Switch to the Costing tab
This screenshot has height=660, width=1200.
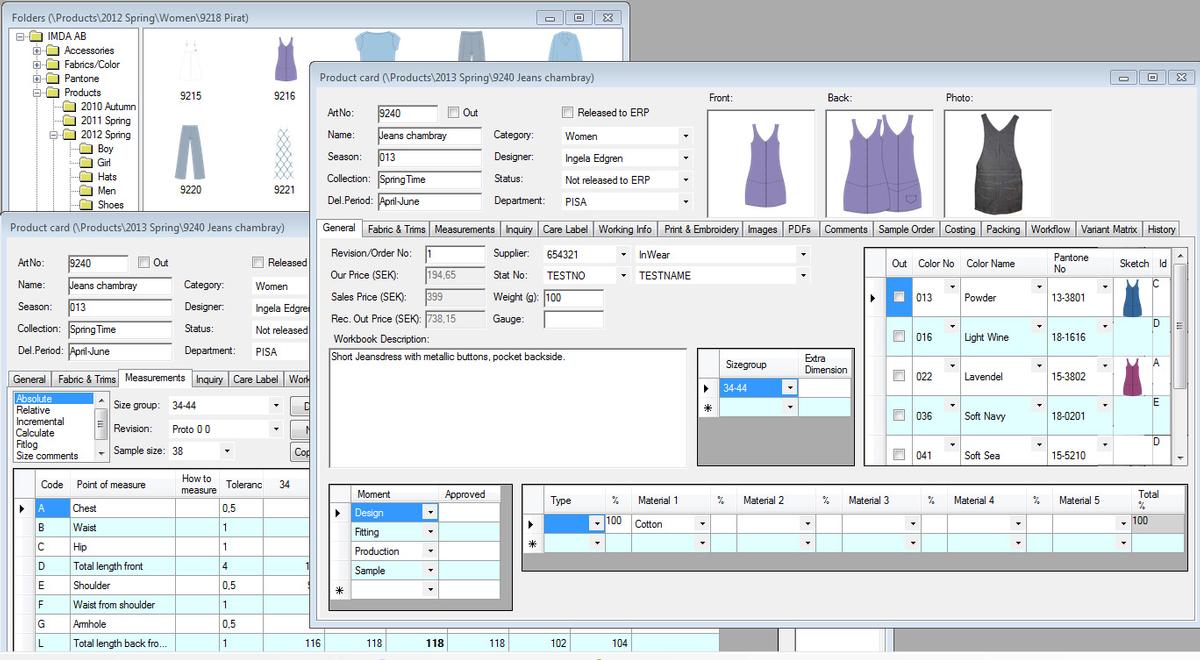(959, 229)
